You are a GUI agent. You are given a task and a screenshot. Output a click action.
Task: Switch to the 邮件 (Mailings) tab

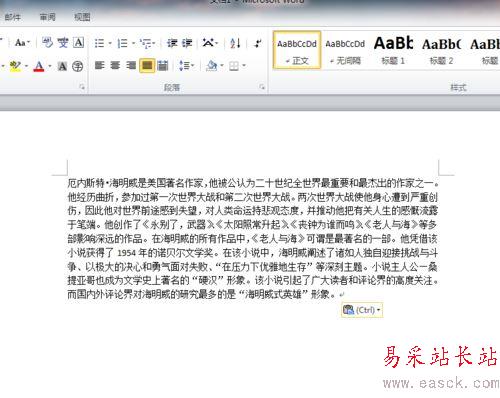[13, 17]
